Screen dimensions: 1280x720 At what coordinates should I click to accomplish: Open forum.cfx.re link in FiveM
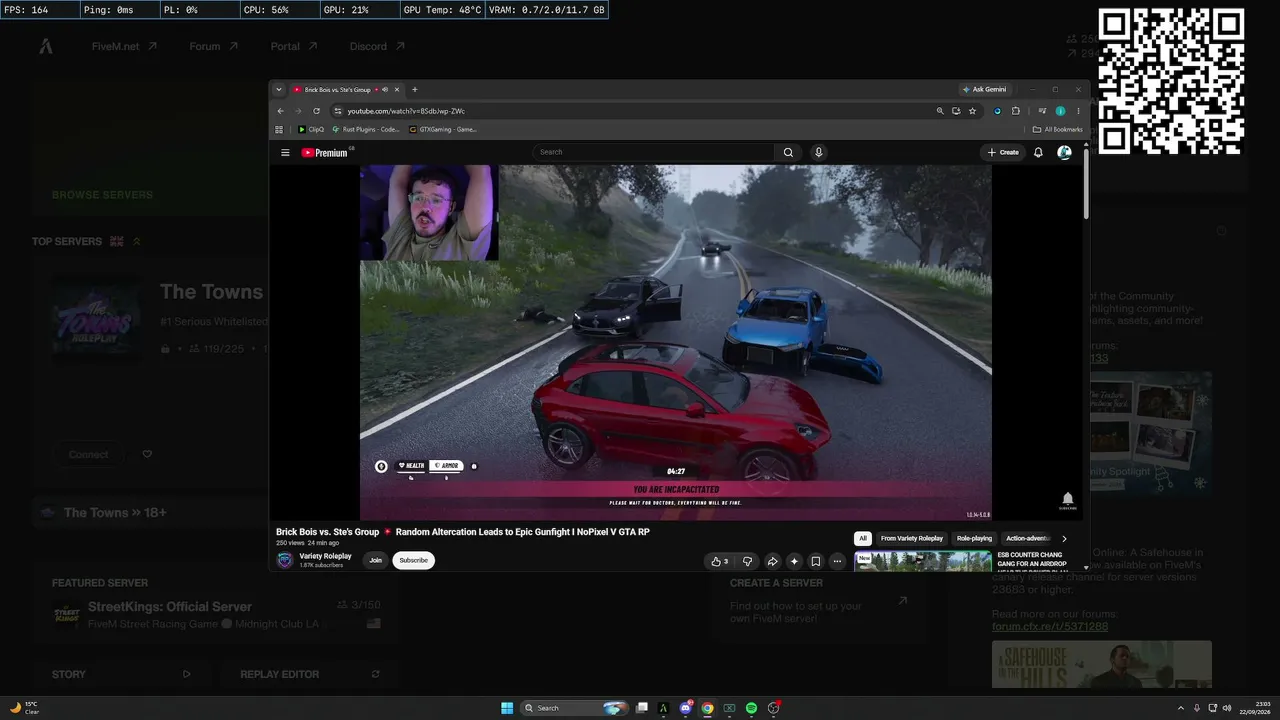pyautogui.click(x=1050, y=626)
